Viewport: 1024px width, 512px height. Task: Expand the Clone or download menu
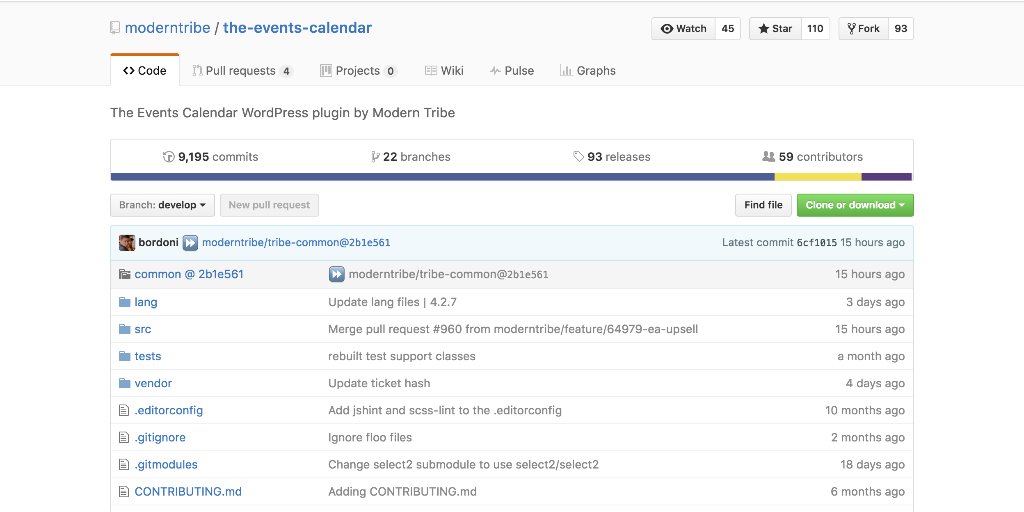855,205
